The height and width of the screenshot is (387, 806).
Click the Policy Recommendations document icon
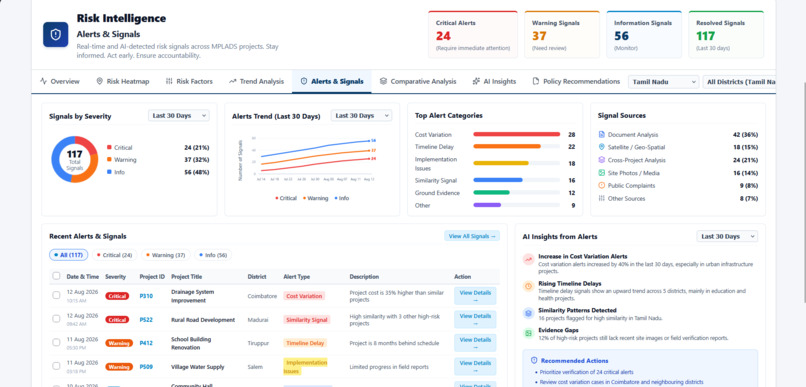536,81
